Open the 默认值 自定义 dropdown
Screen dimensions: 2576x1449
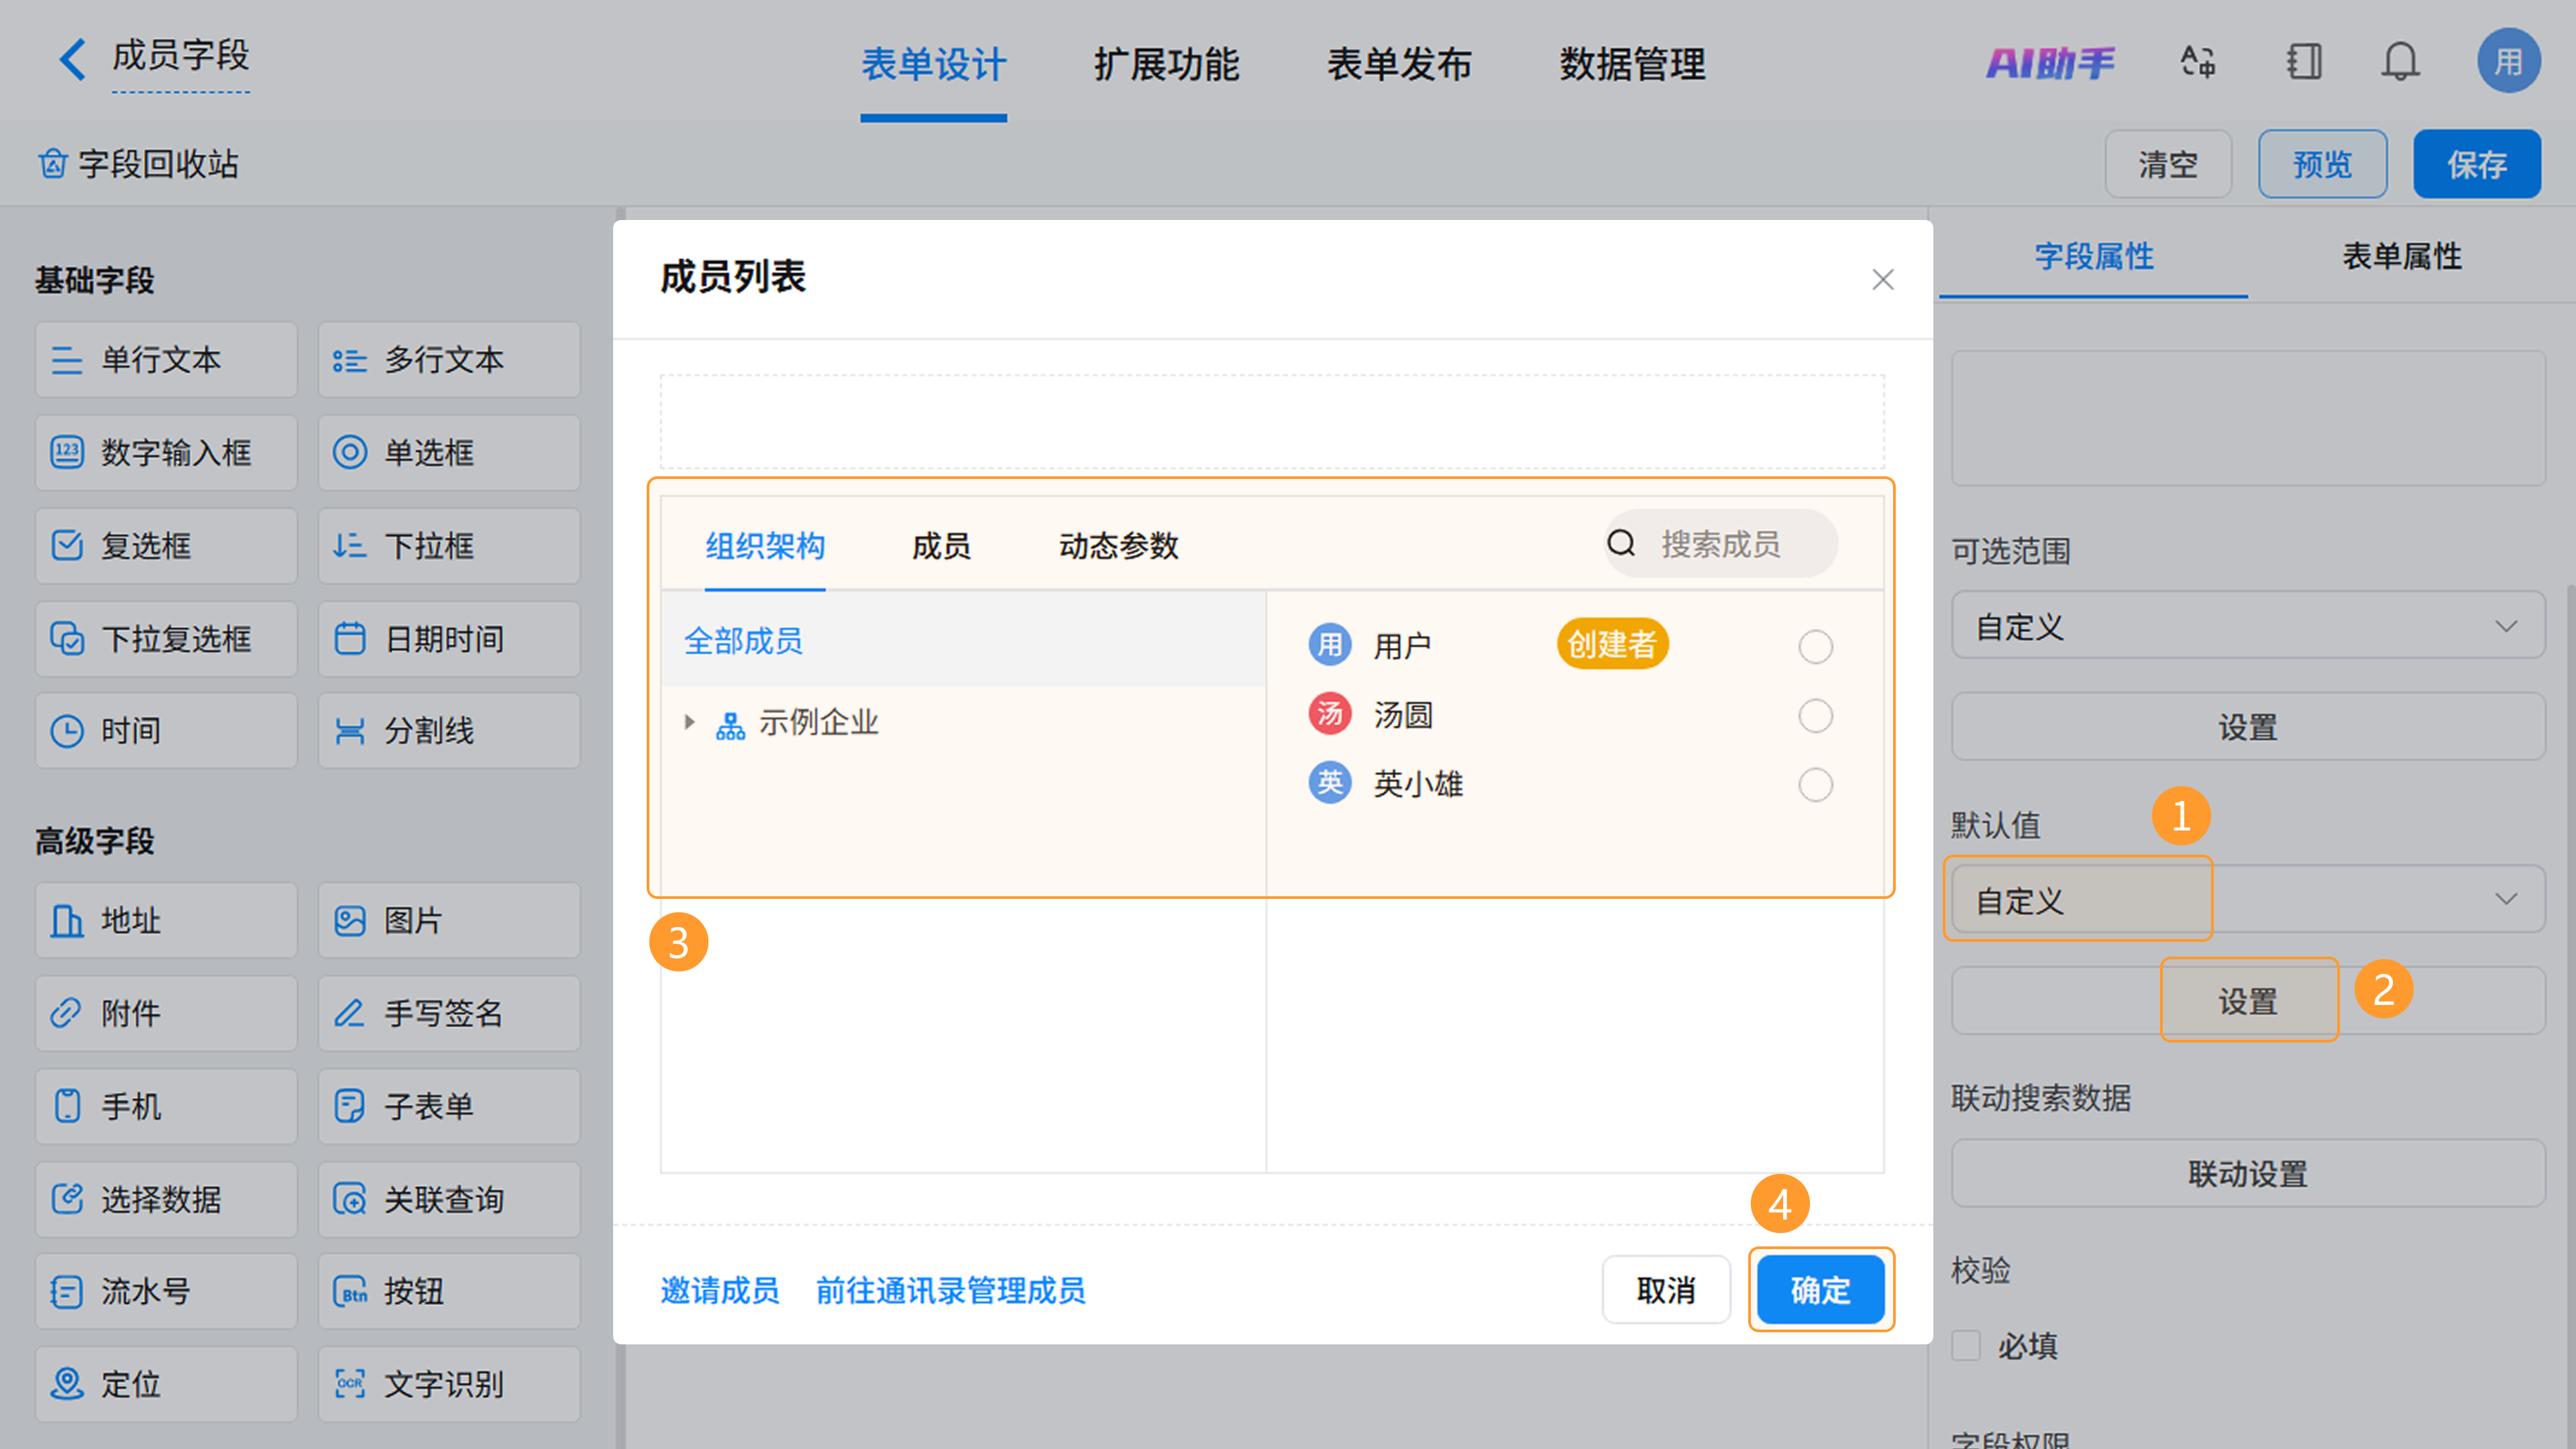(x=2247, y=900)
